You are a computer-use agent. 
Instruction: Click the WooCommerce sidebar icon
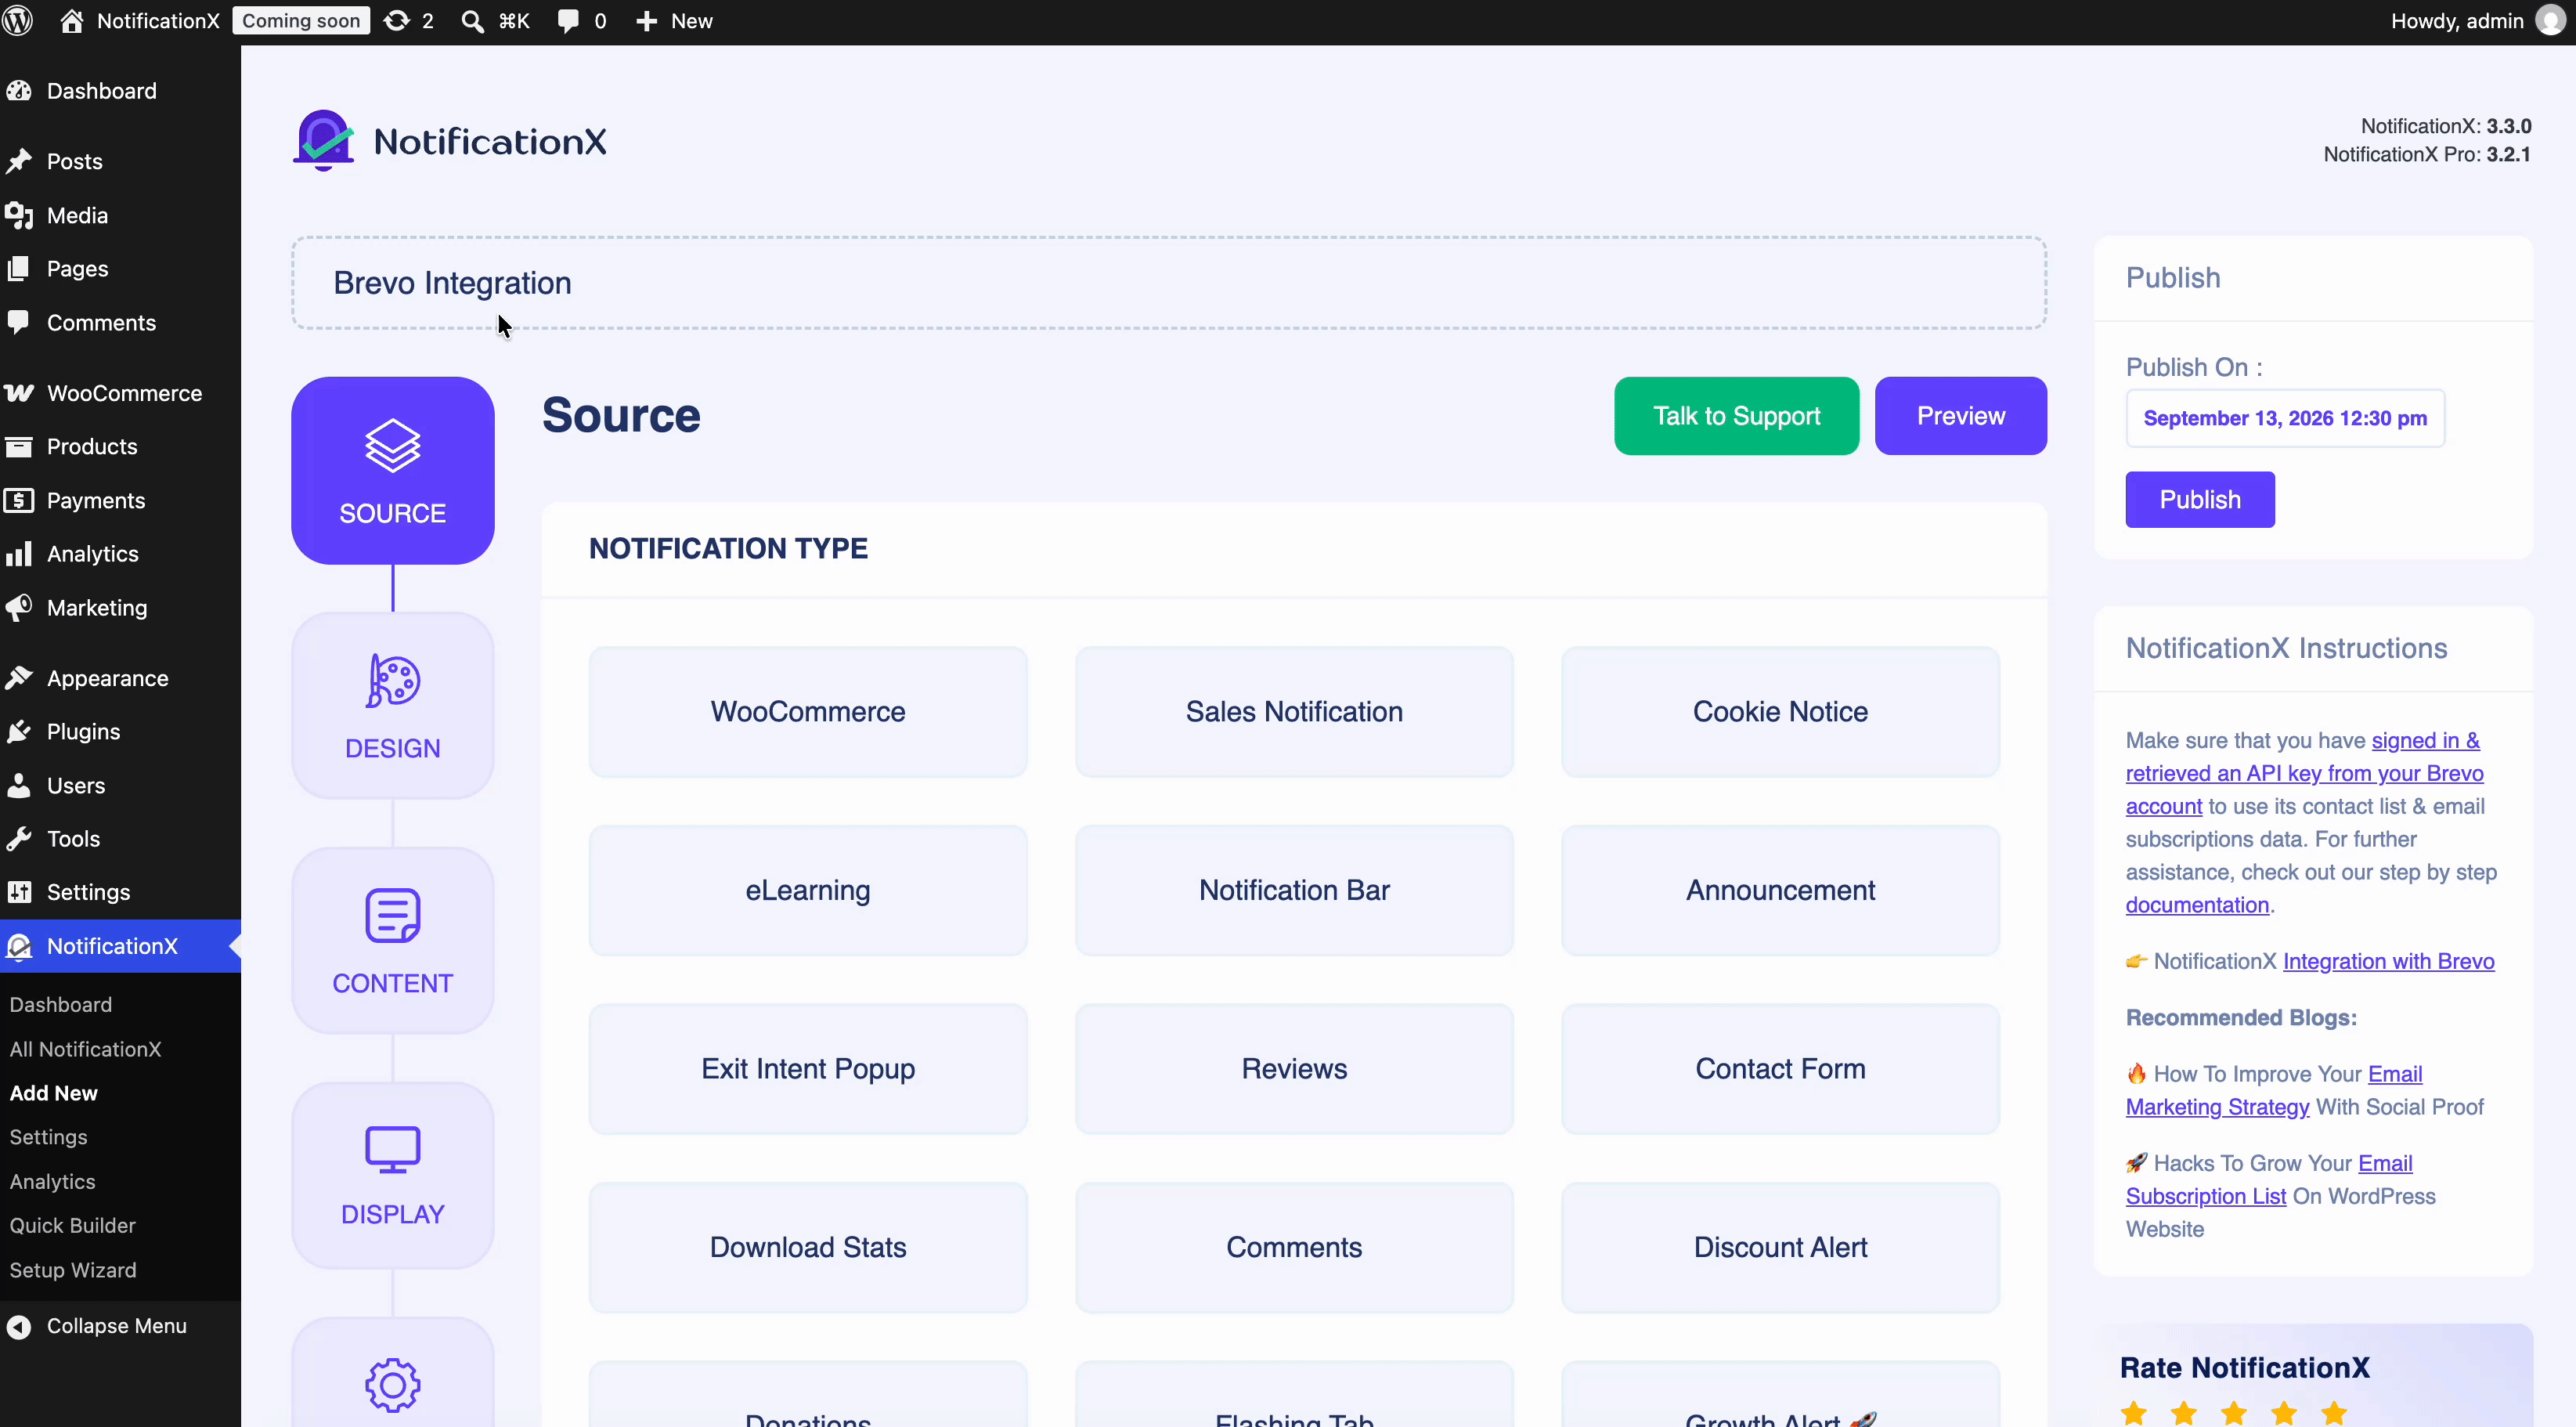(19, 393)
